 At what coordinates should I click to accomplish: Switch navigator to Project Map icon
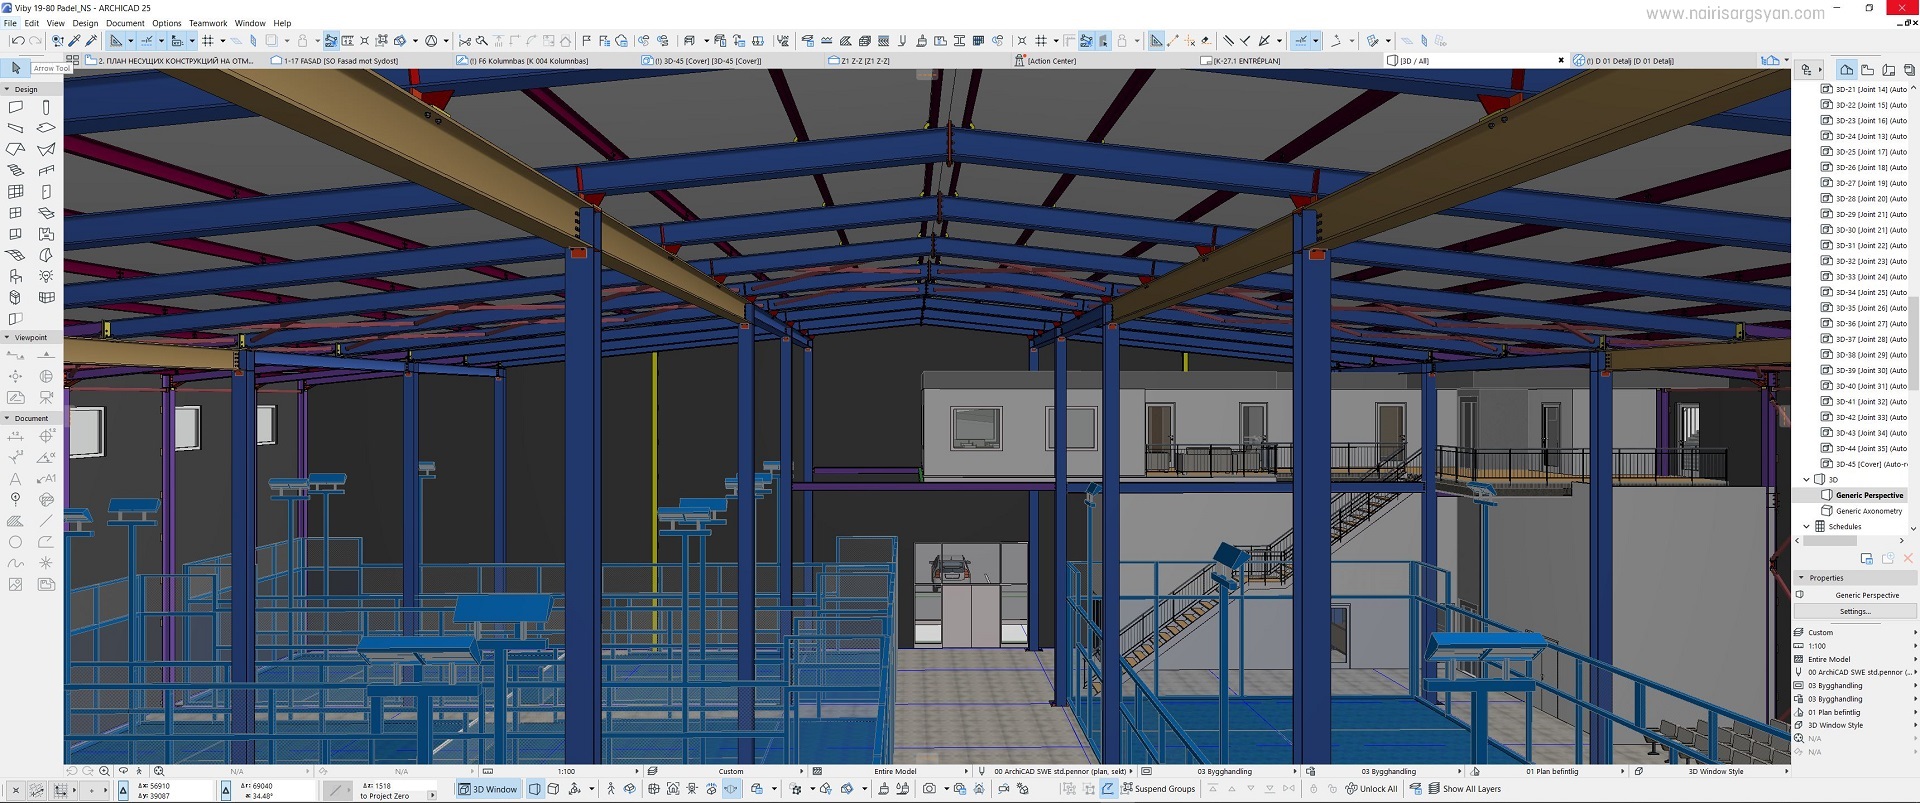tap(1846, 70)
